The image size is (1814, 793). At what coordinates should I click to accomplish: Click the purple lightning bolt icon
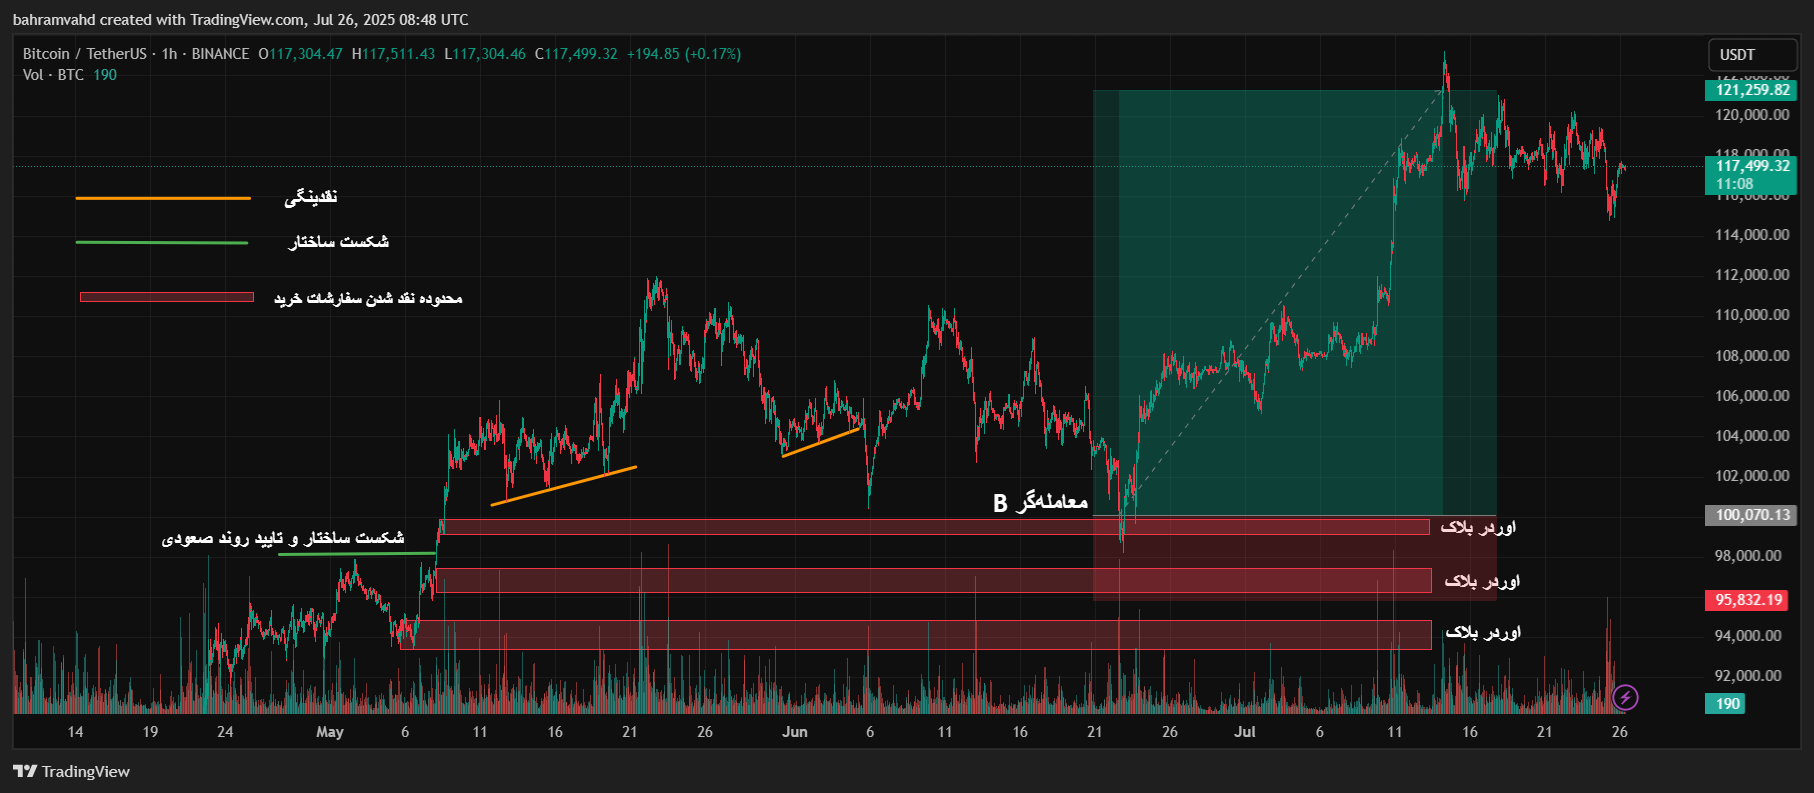pyautogui.click(x=1625, y=697)
